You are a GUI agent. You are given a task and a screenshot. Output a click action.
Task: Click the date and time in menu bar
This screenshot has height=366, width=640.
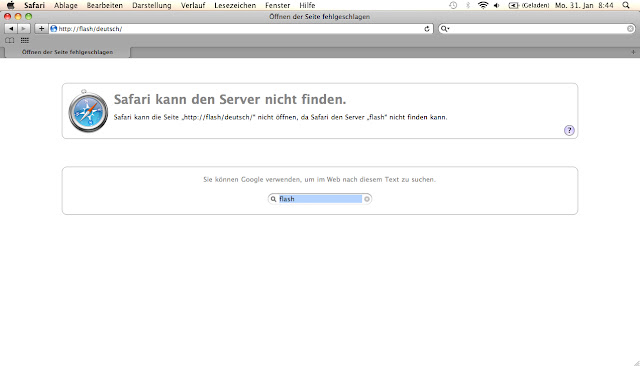coord(584,5)
